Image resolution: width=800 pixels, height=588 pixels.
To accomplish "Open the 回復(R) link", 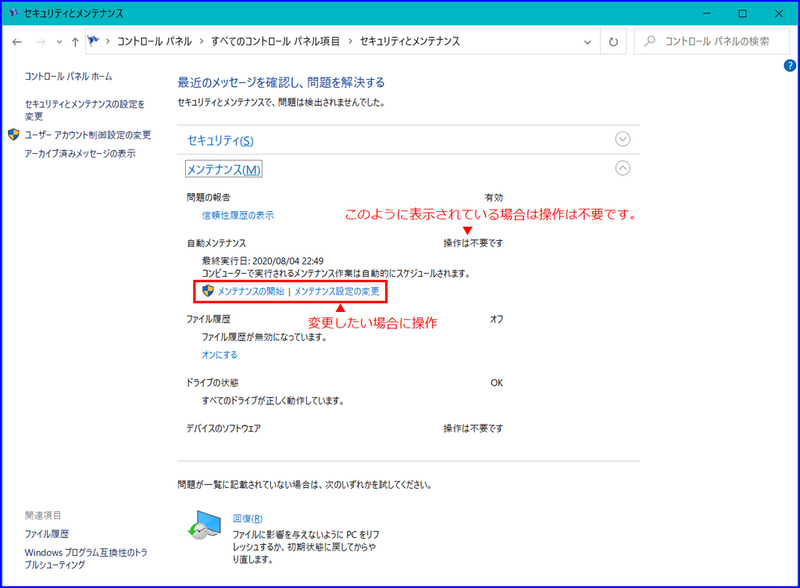I will click(247, 519).
